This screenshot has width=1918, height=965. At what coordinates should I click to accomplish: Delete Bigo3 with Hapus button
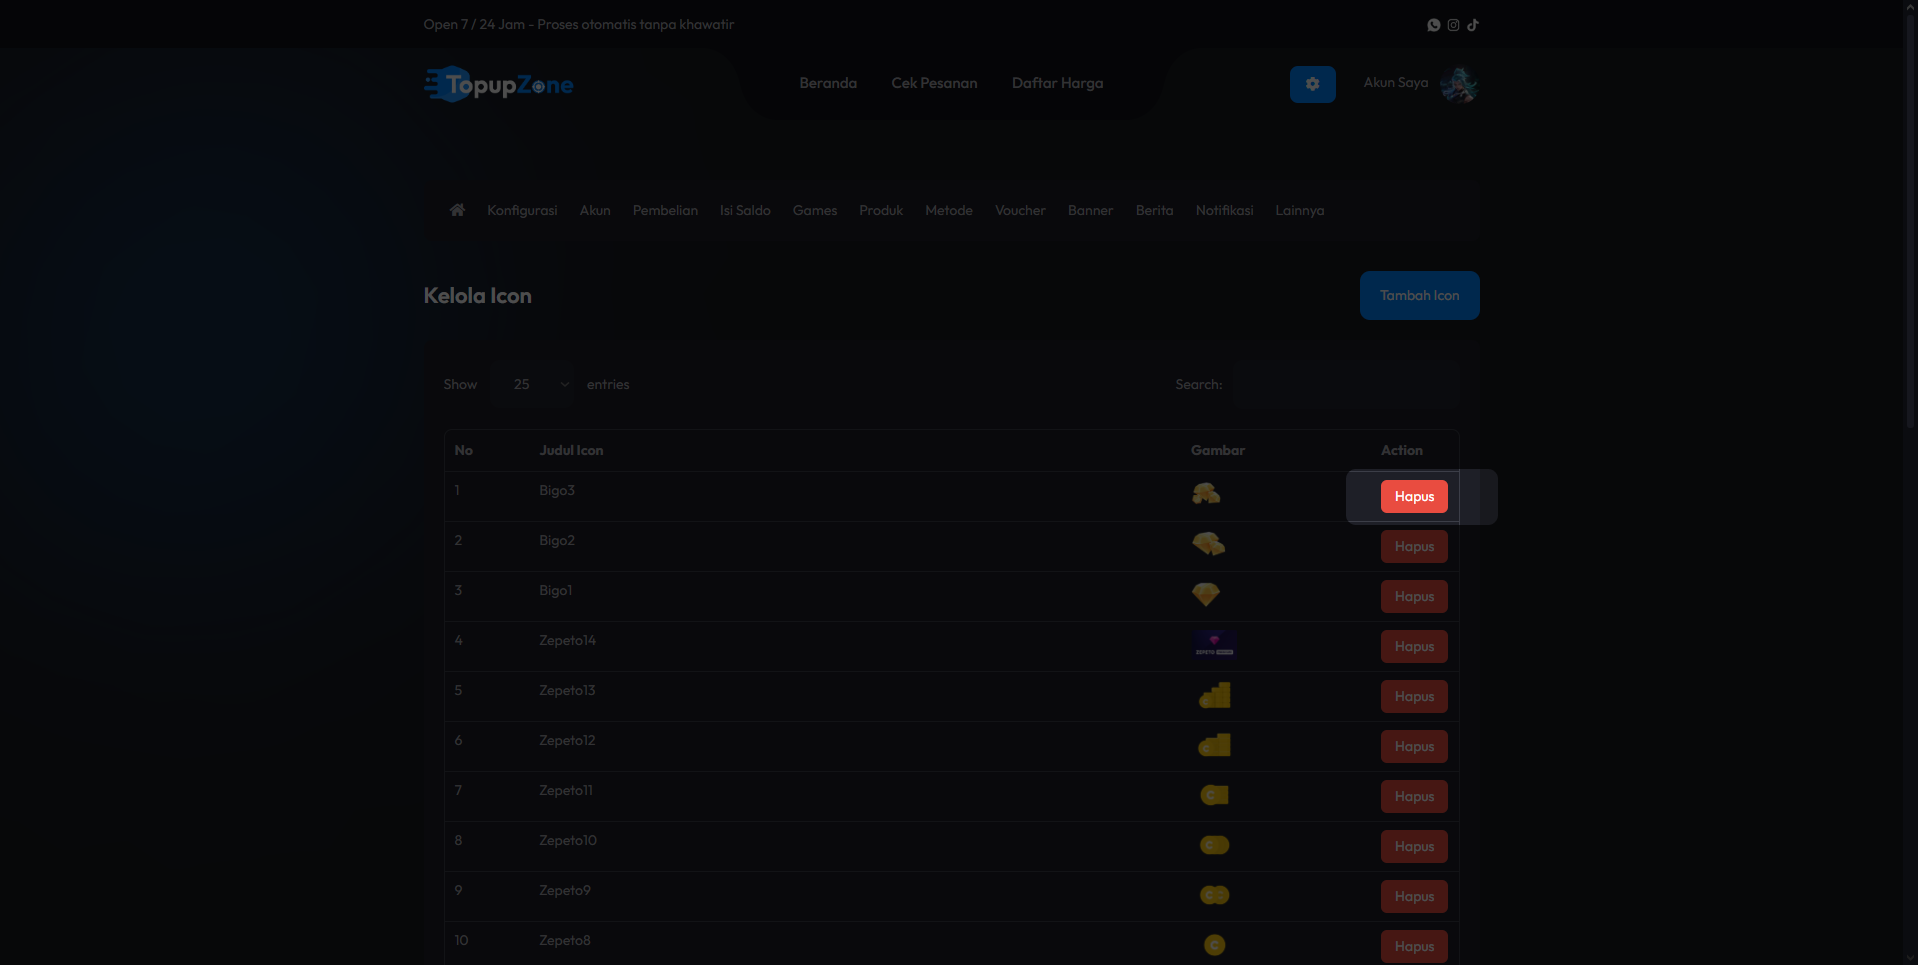click(1414, 496)
